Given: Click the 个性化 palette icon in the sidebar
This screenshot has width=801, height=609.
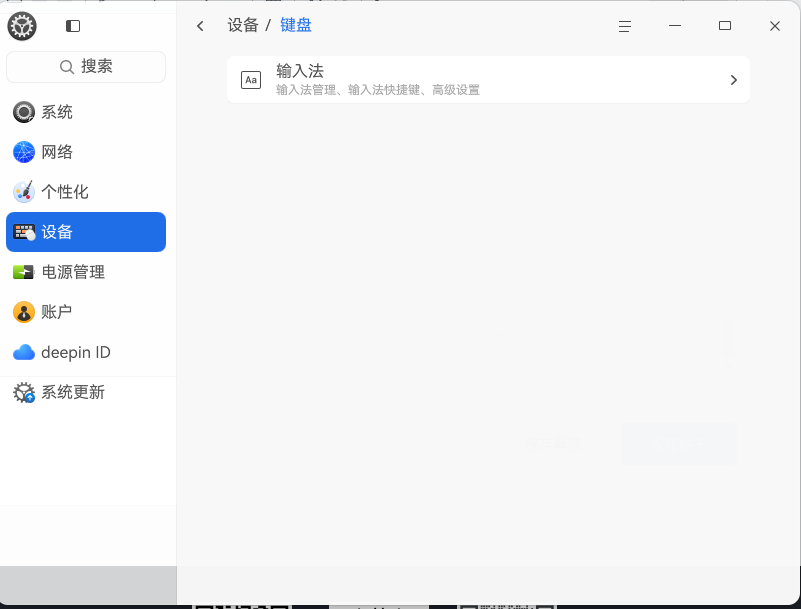Looking at the screenshot, I should coord(23,192).
